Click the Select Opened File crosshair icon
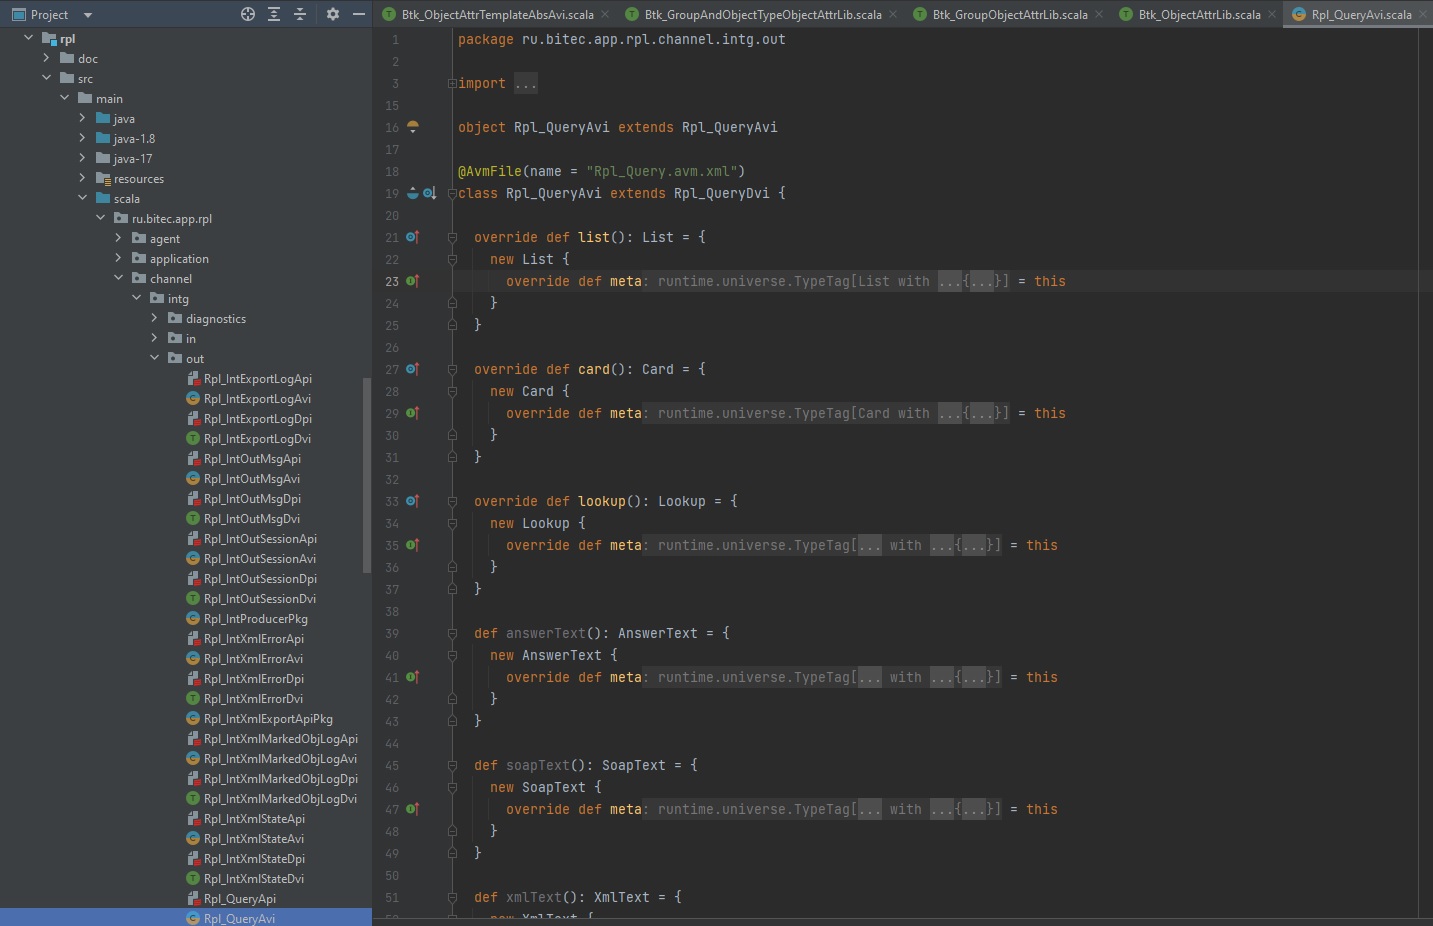The image size is (1433, 926). [248, 14]
